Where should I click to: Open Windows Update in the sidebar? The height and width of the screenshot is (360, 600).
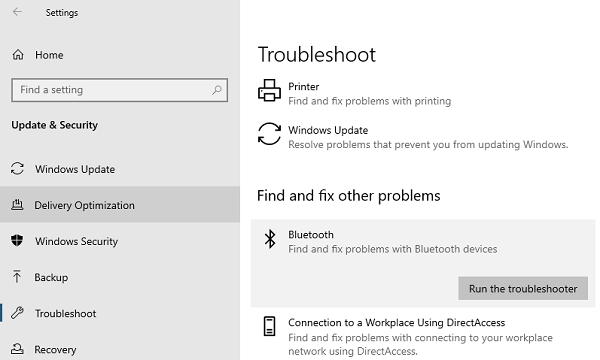pos(75,169)
